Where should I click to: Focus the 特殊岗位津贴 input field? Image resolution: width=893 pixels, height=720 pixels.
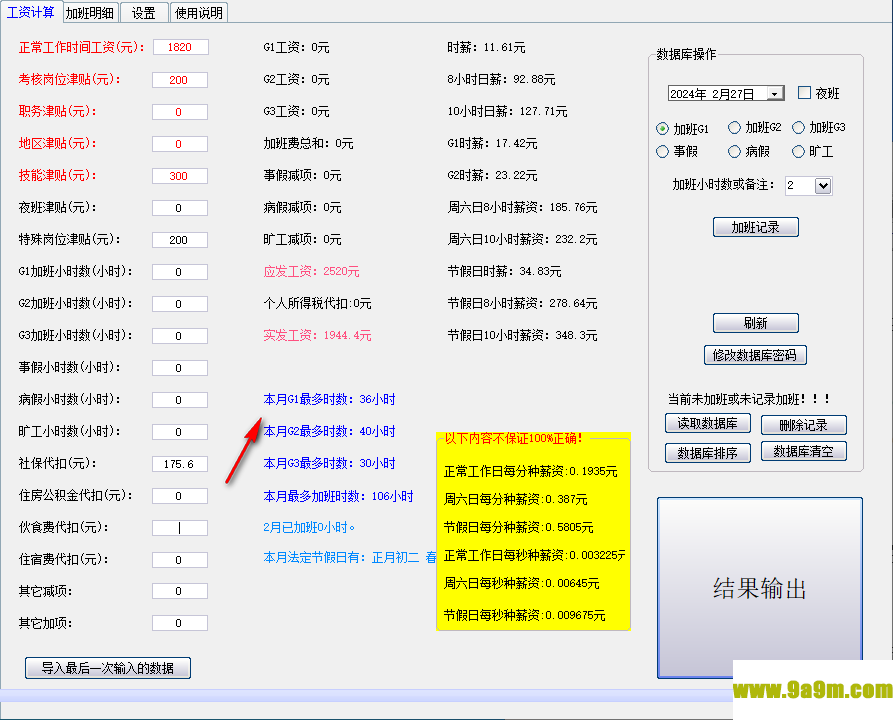click(x=179, y=240)
